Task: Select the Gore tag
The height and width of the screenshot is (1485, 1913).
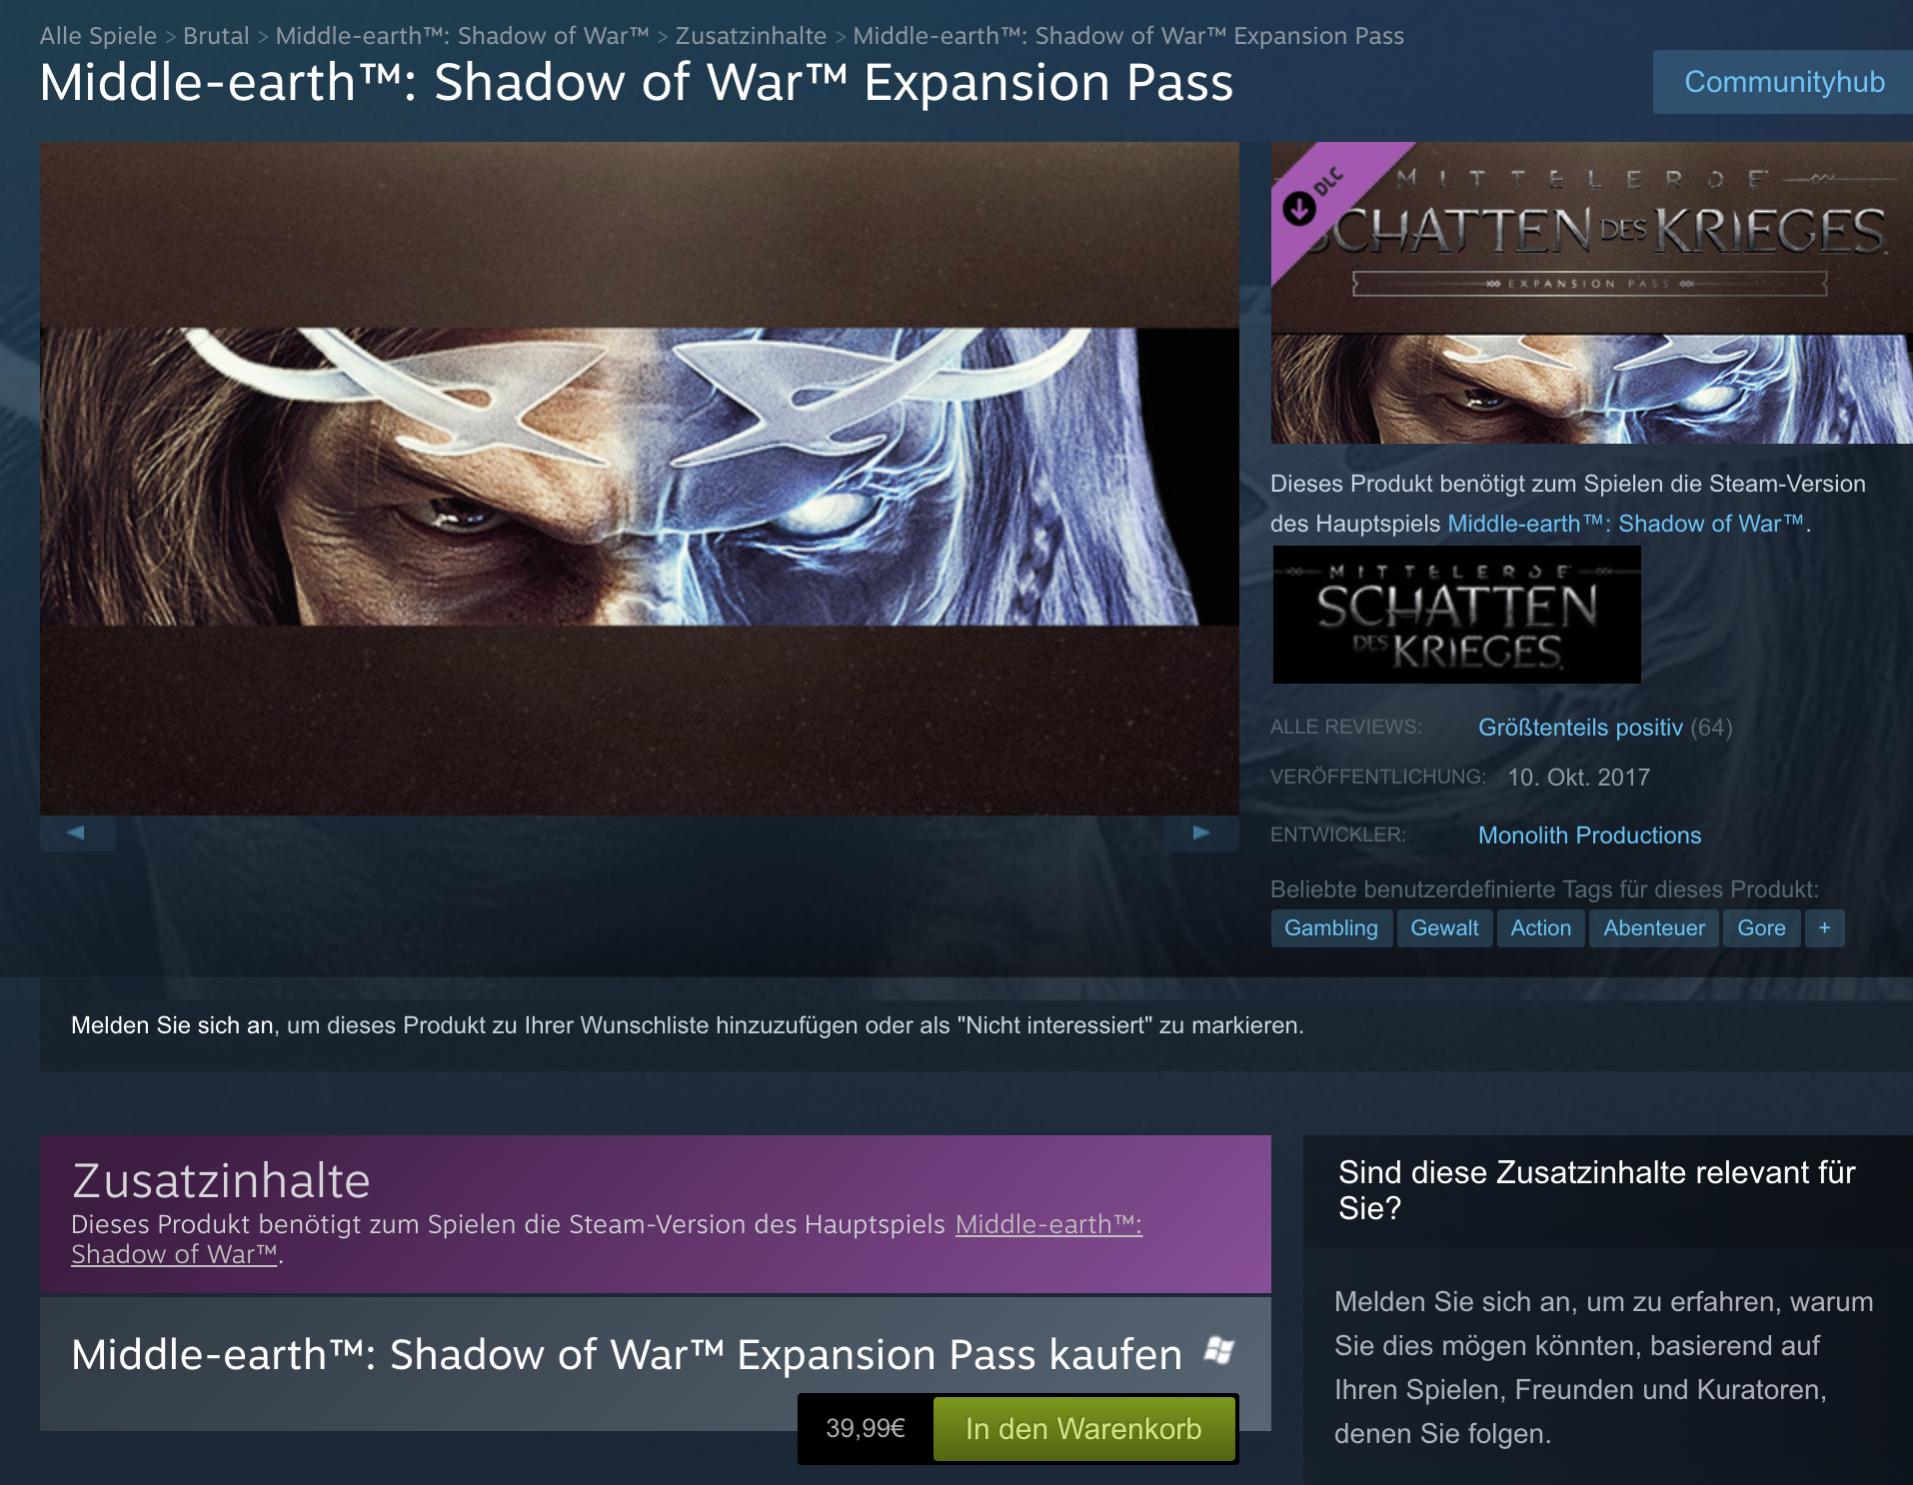Action: tap(1761, 928)
